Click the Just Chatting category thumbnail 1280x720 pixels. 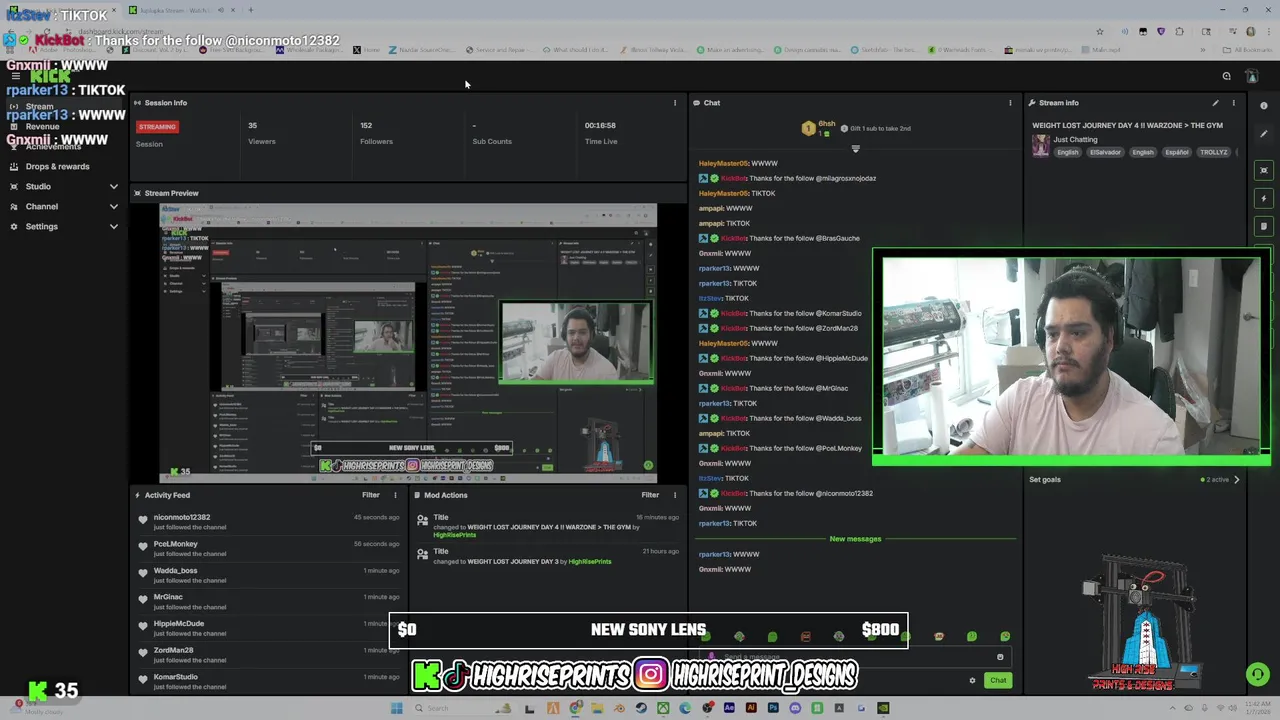coord(1041,146)
